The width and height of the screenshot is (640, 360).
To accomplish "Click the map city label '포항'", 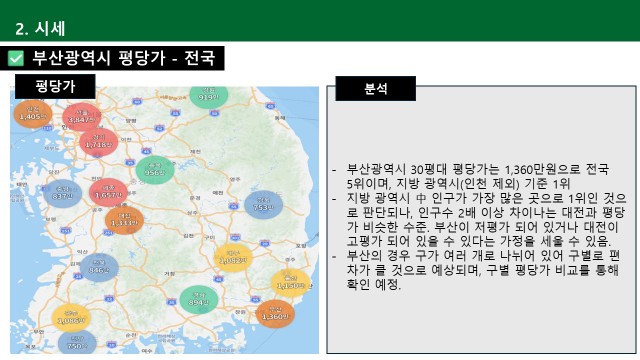I will (301, 246).
